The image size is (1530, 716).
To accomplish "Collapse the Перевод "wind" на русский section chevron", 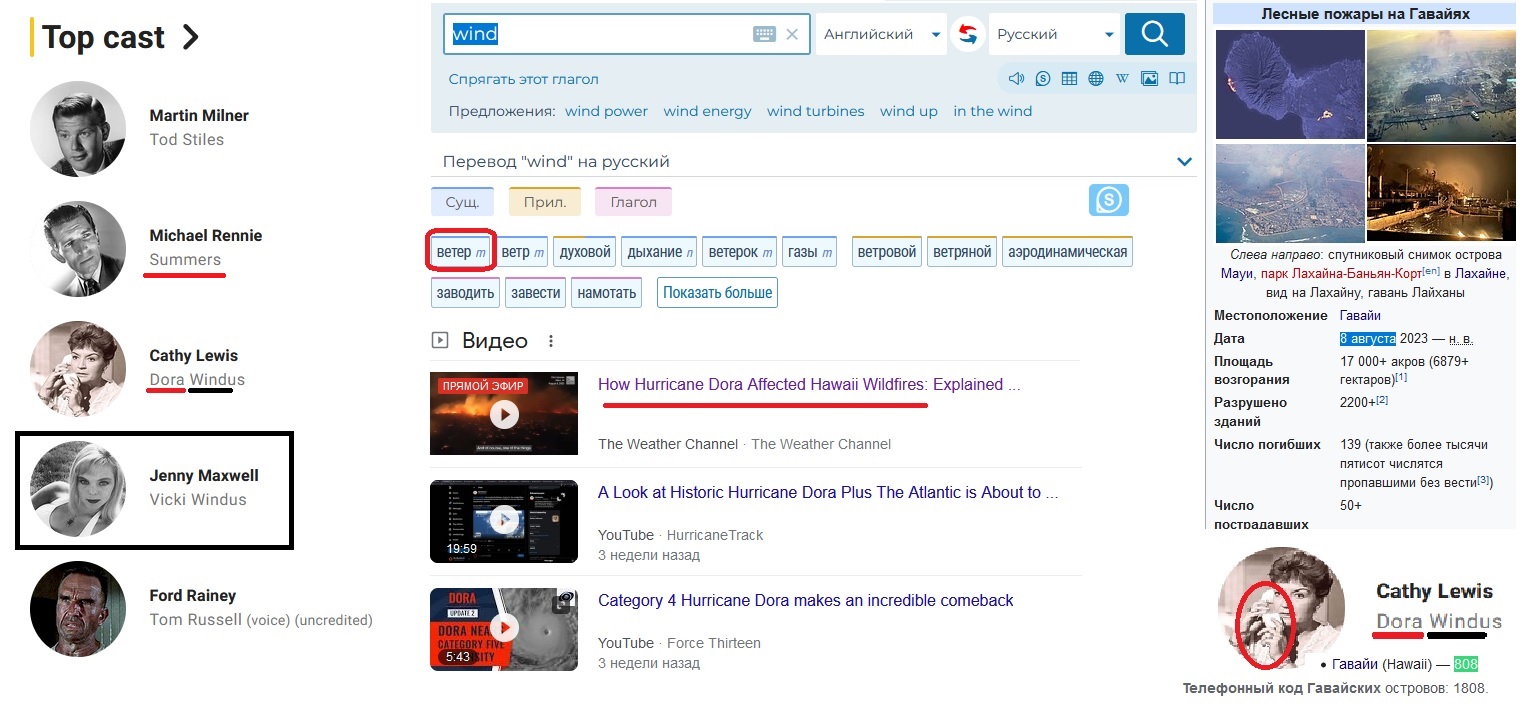I will pos(1184,162).
